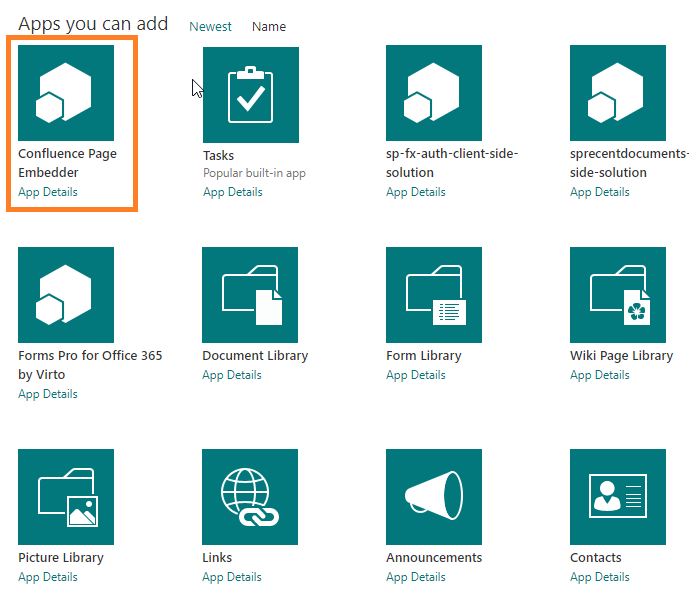This screenshot has height=606, width=689.
Task: Click the Confluence Page Embedder app icon
Action: tap(66, 93)
